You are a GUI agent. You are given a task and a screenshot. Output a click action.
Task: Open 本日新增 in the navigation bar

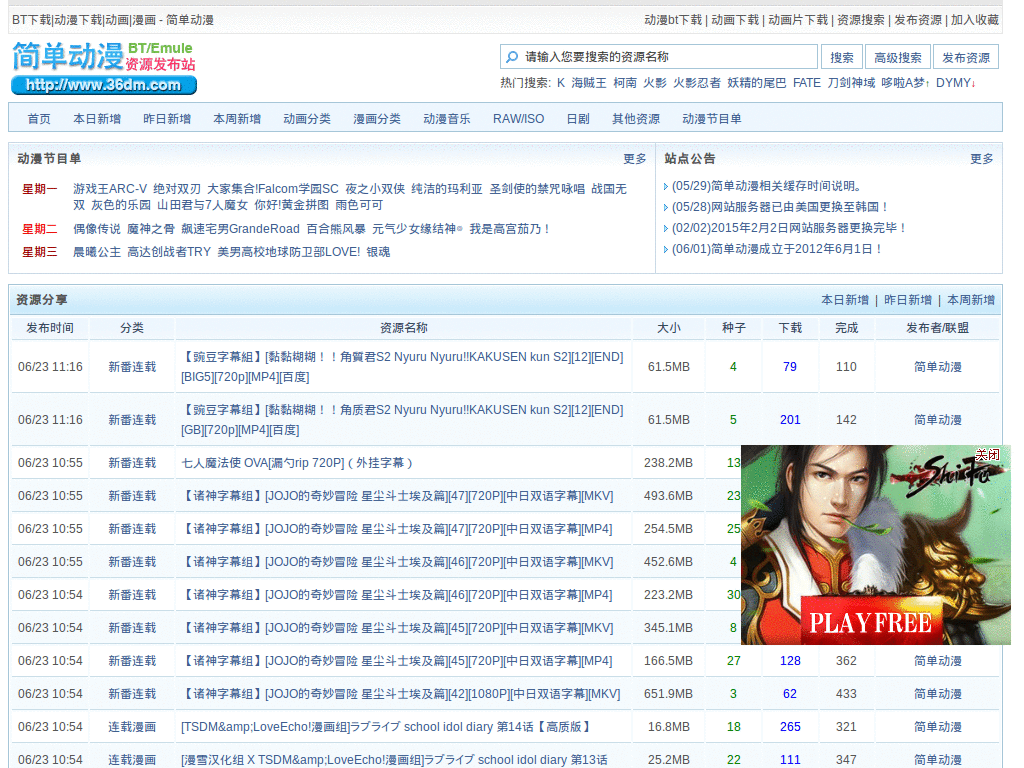coord(97,119)
